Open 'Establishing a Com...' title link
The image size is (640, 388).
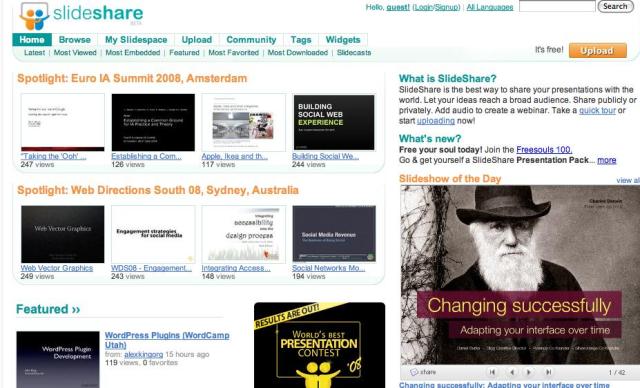147,156
